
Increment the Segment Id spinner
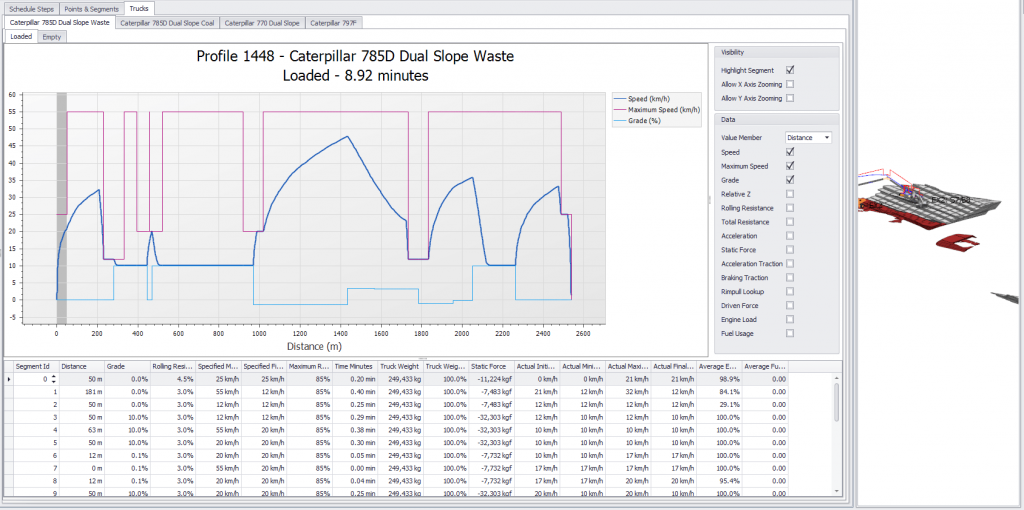point(51,377)
